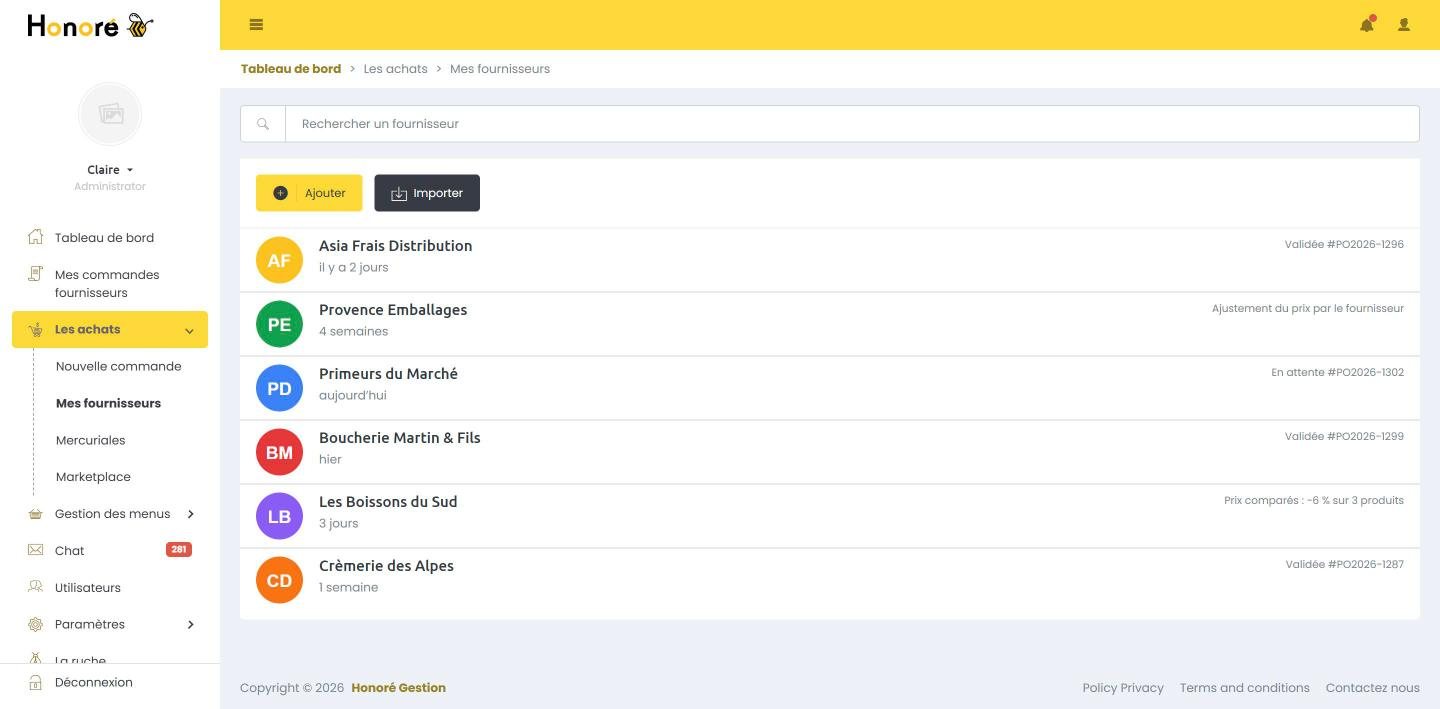The width and height of the screenshot is (1440, 709).
Task: Click the Honoré bee logo
Action: [x=90, y=25]
